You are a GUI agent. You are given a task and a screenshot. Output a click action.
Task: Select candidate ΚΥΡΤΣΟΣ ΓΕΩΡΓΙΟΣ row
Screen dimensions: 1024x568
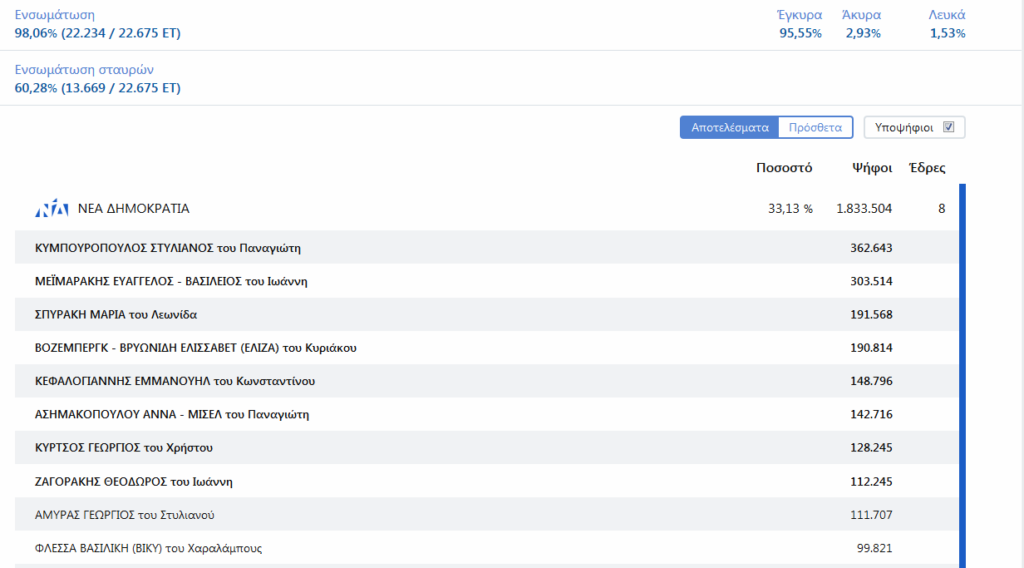(124, 448)
